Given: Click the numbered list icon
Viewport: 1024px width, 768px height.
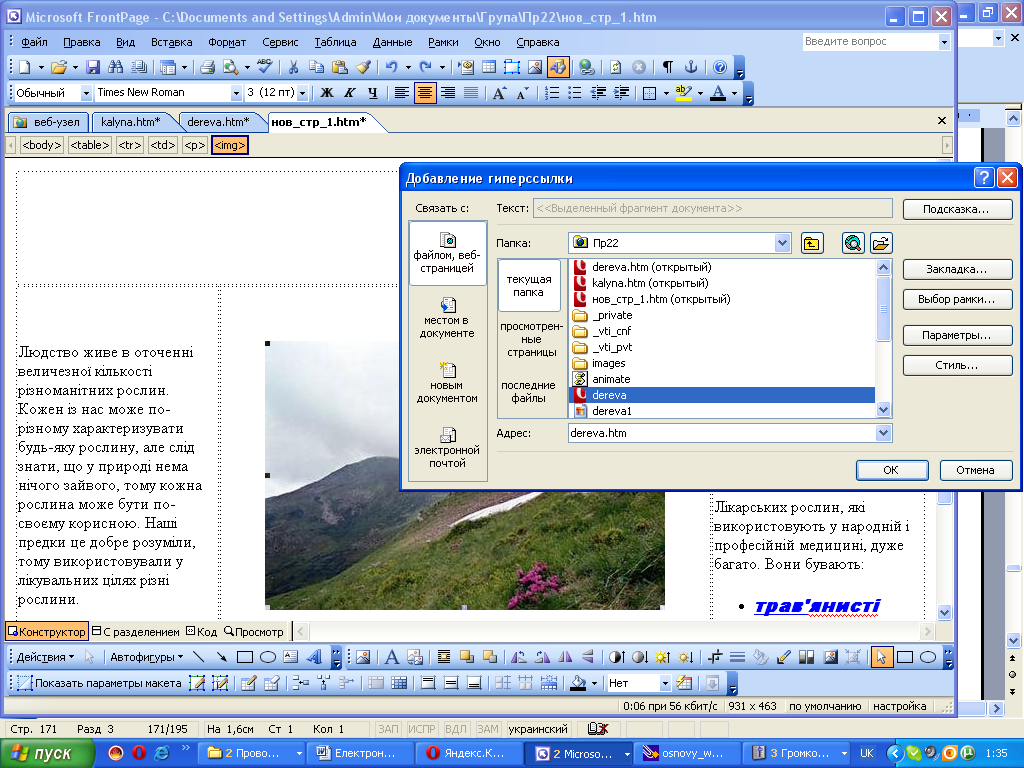Looking at the screenshot, I should click(552, 93).
